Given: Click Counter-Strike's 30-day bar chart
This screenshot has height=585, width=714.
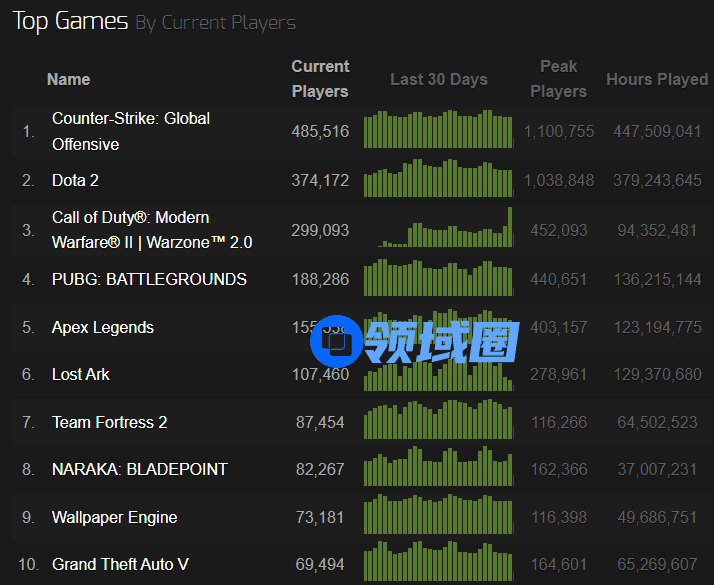Looking at the screenshot, I should click(438, 130).
